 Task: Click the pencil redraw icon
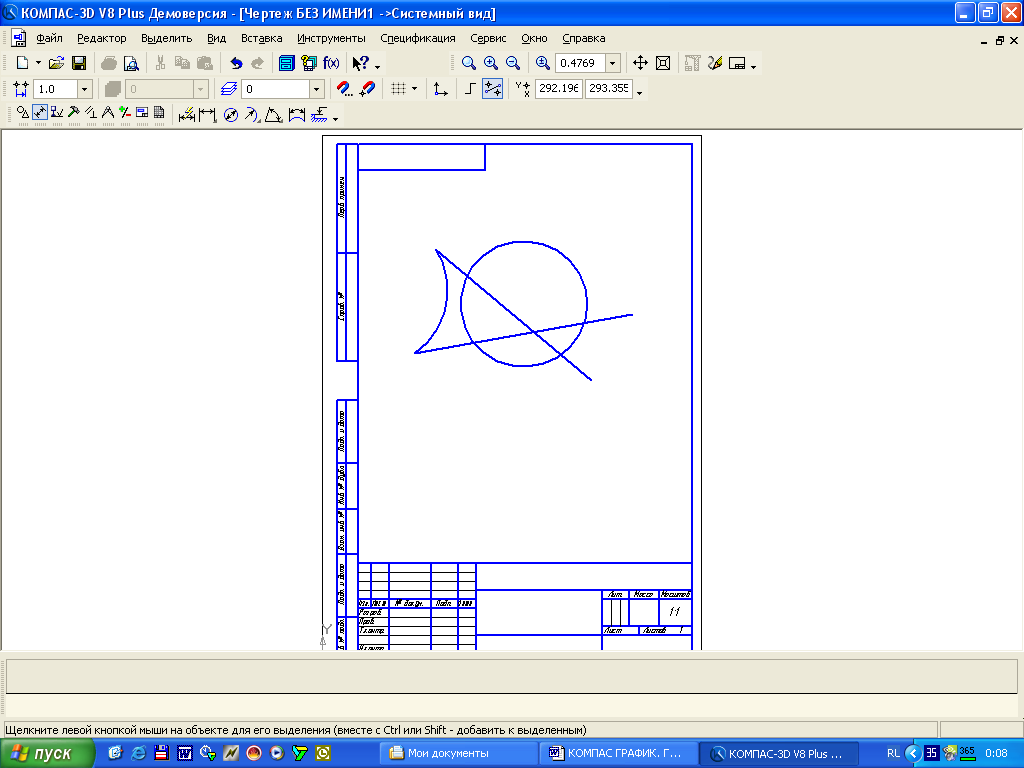[715, 63]
